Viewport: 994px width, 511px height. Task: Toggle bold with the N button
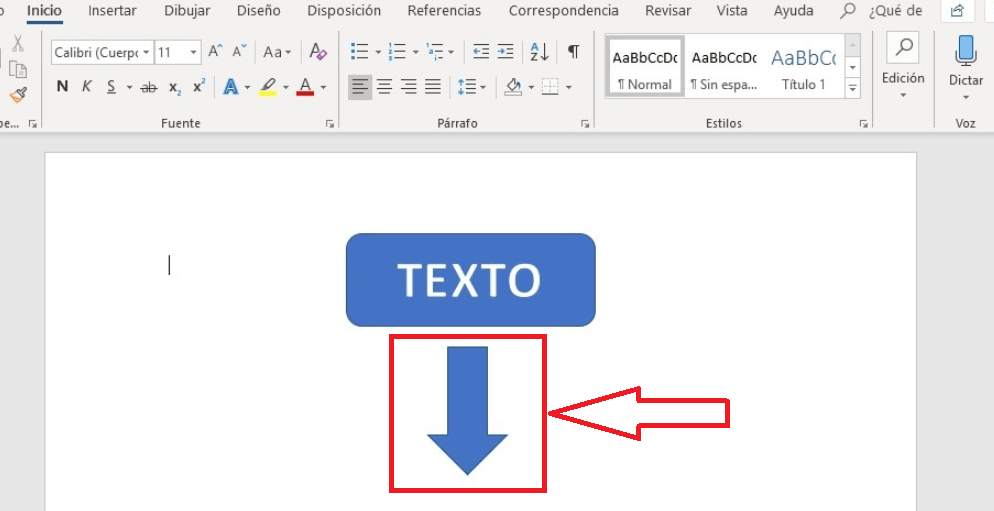pyautogui.click(x=62, y=87)
